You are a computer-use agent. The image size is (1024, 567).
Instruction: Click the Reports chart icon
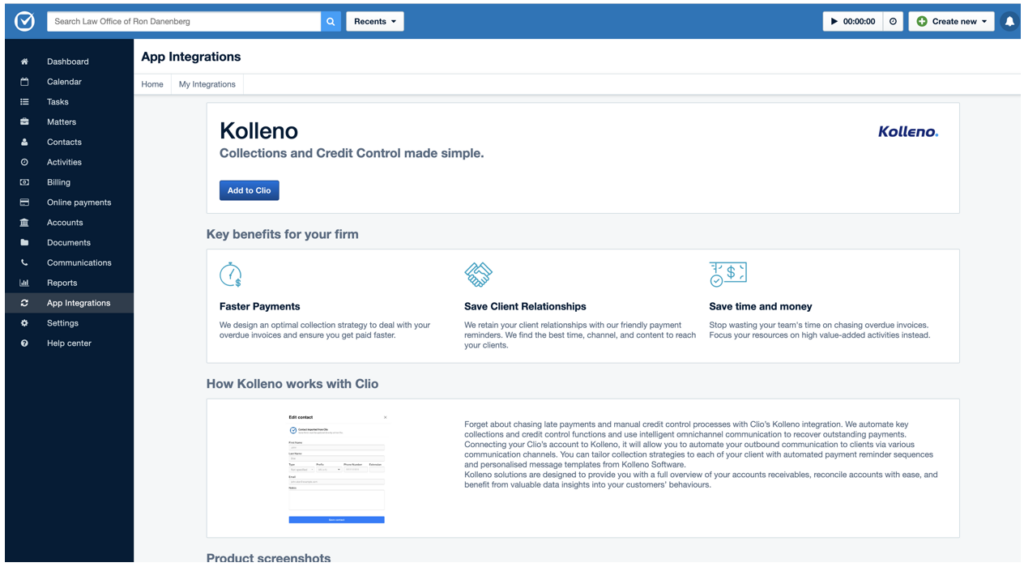coord(24,283)
